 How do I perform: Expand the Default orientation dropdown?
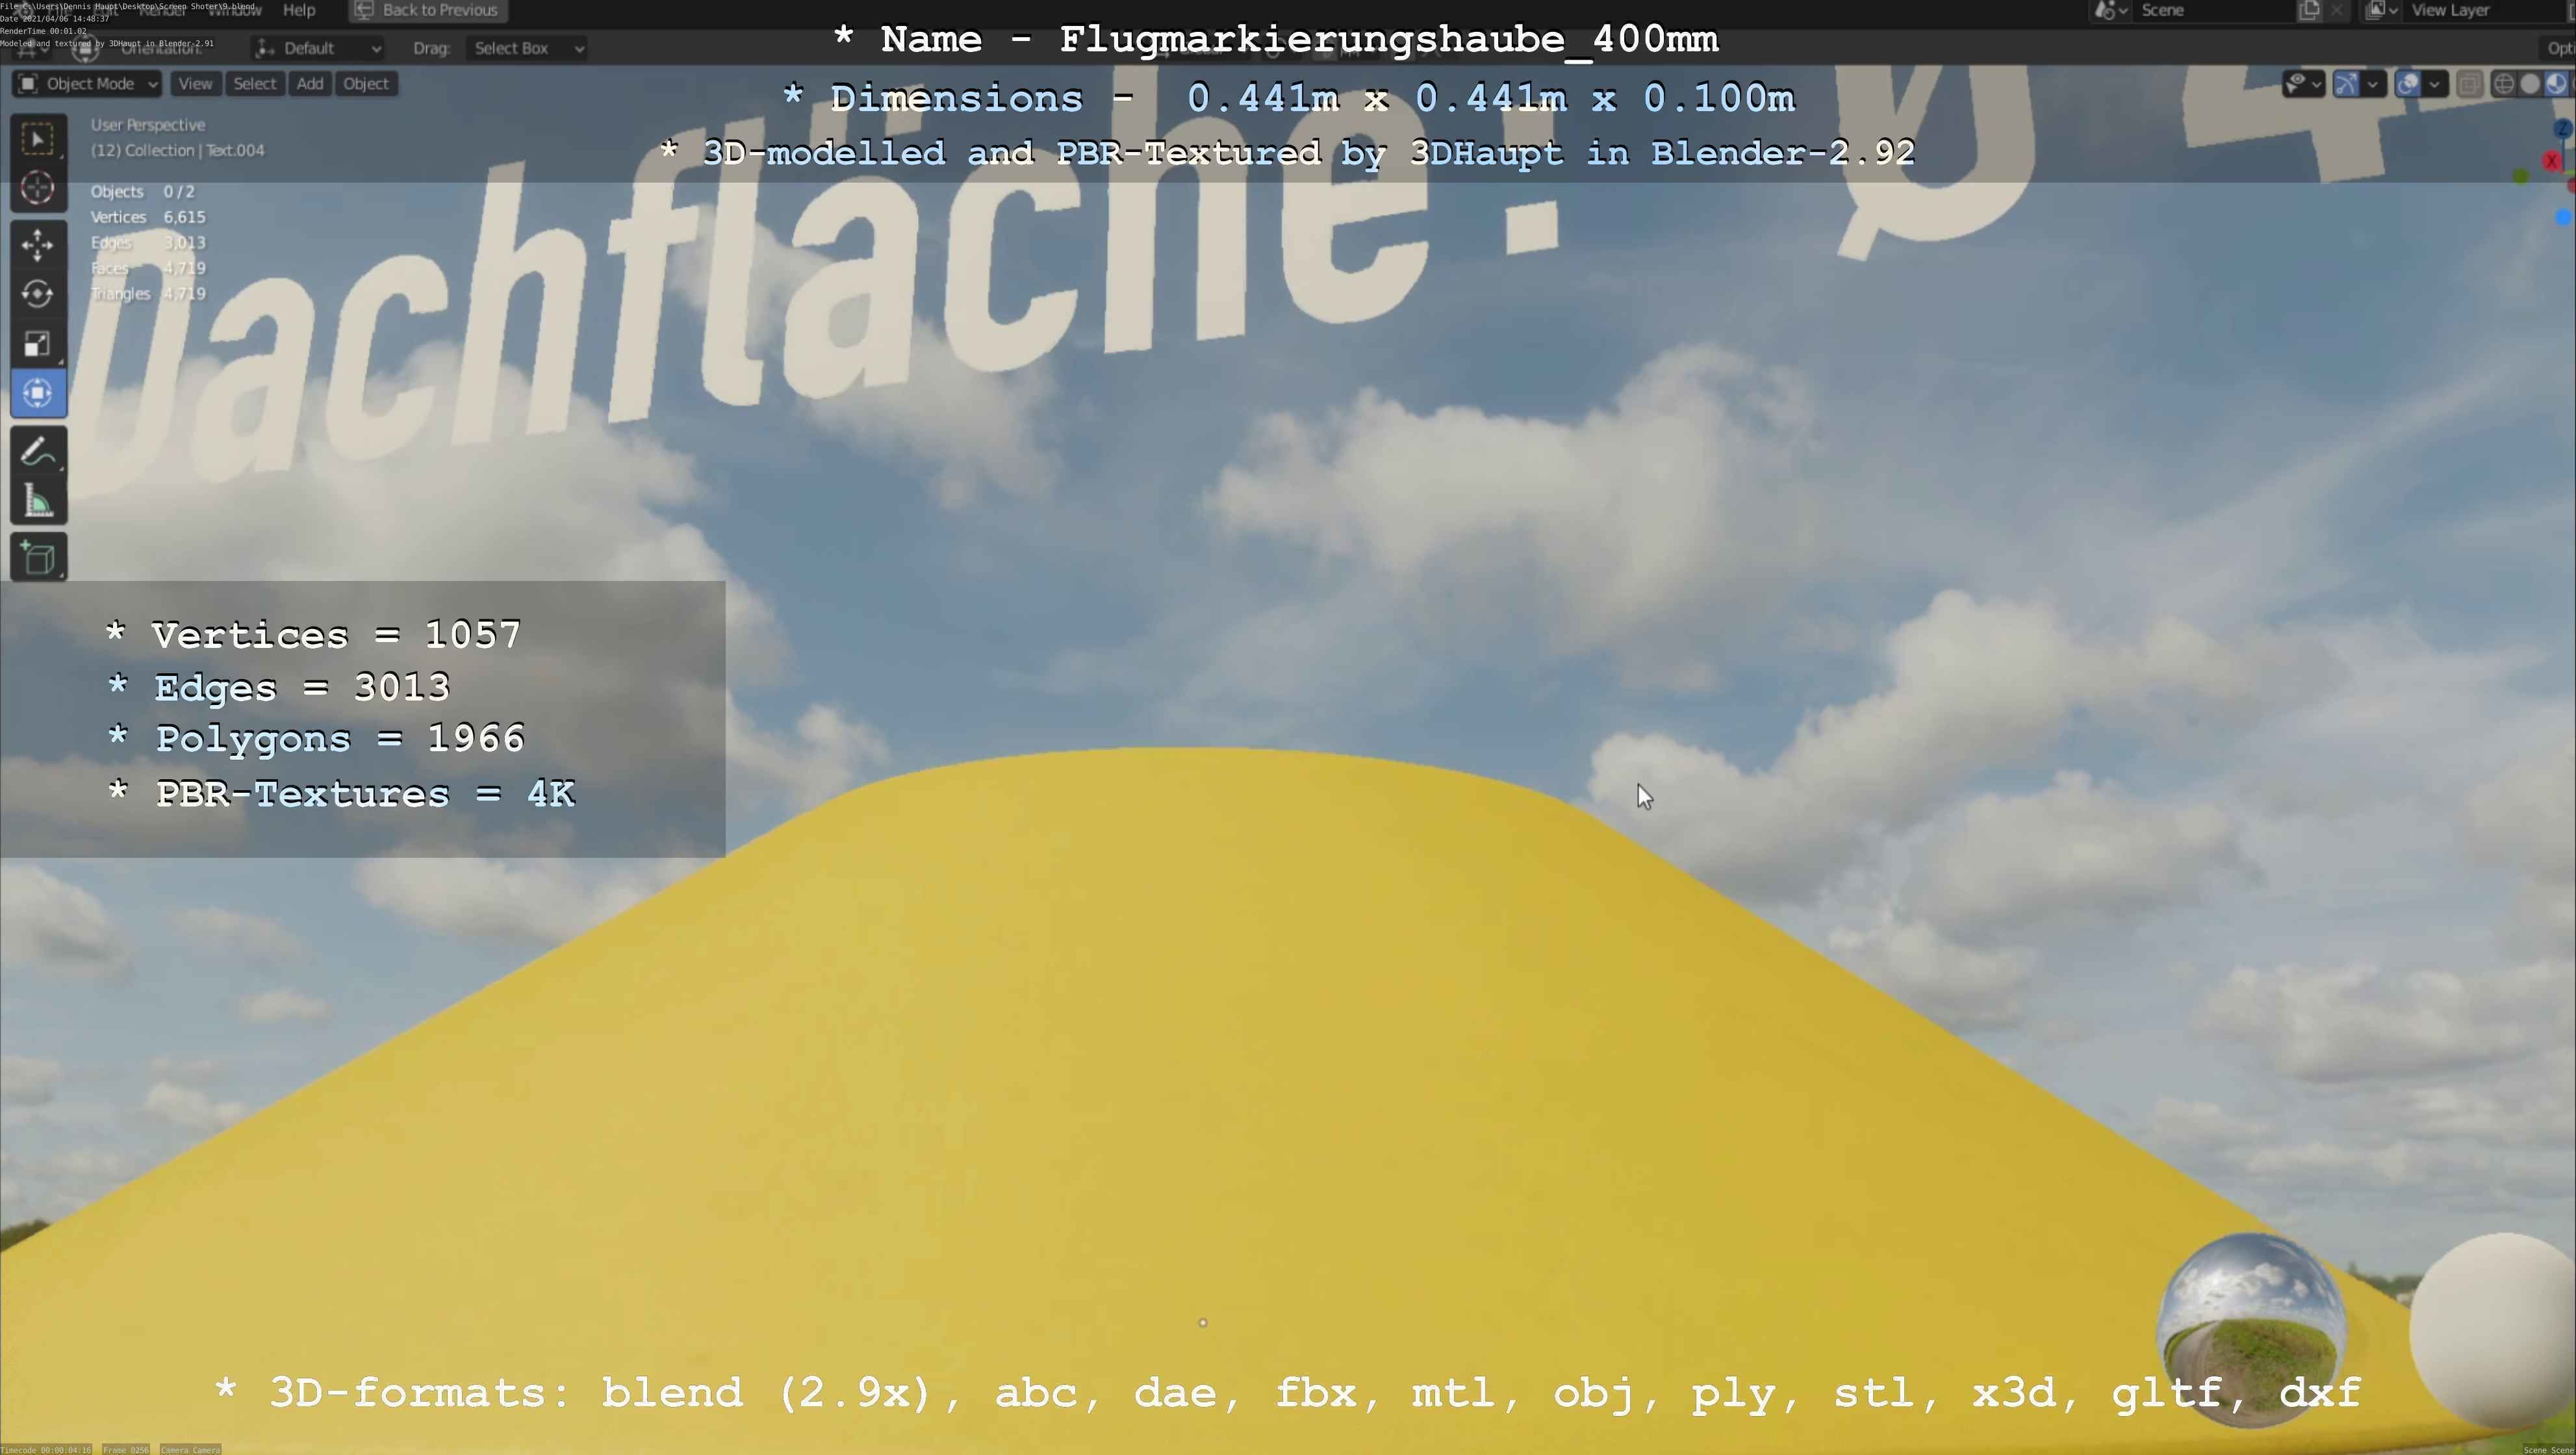(x=318, y=48)
